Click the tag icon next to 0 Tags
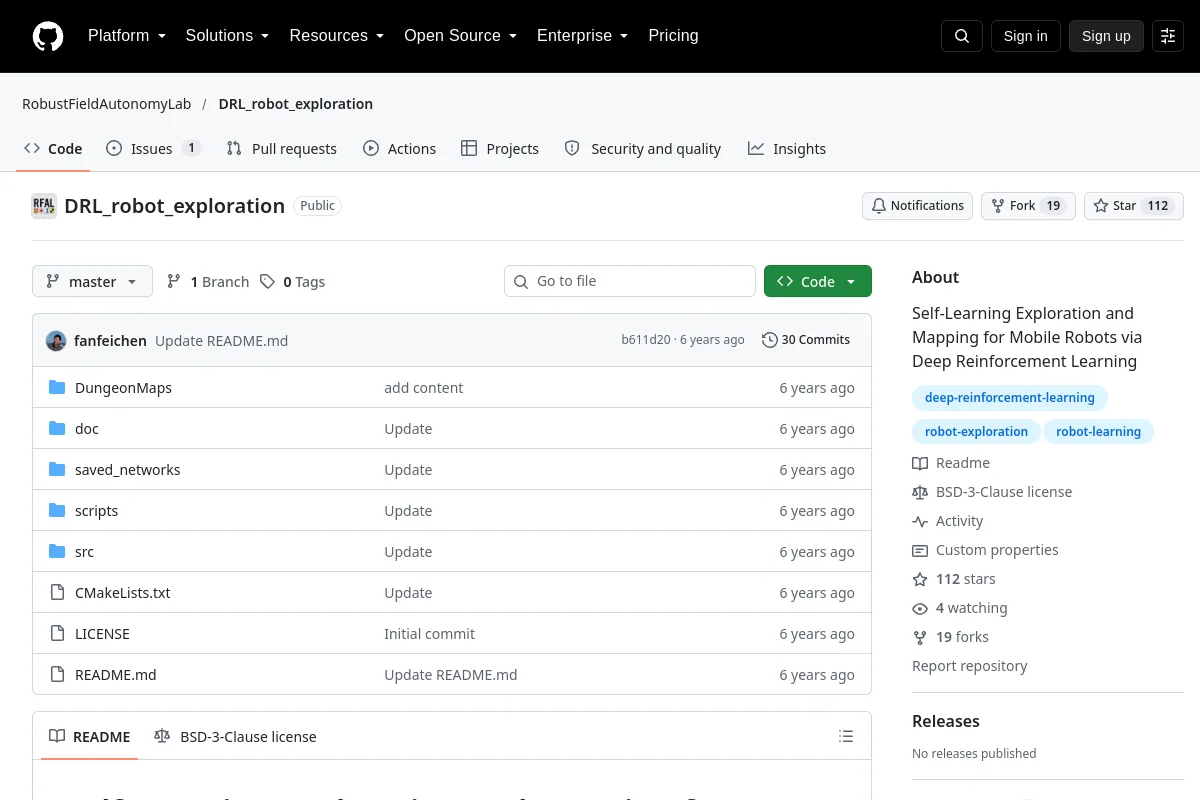 pos(267,282)
